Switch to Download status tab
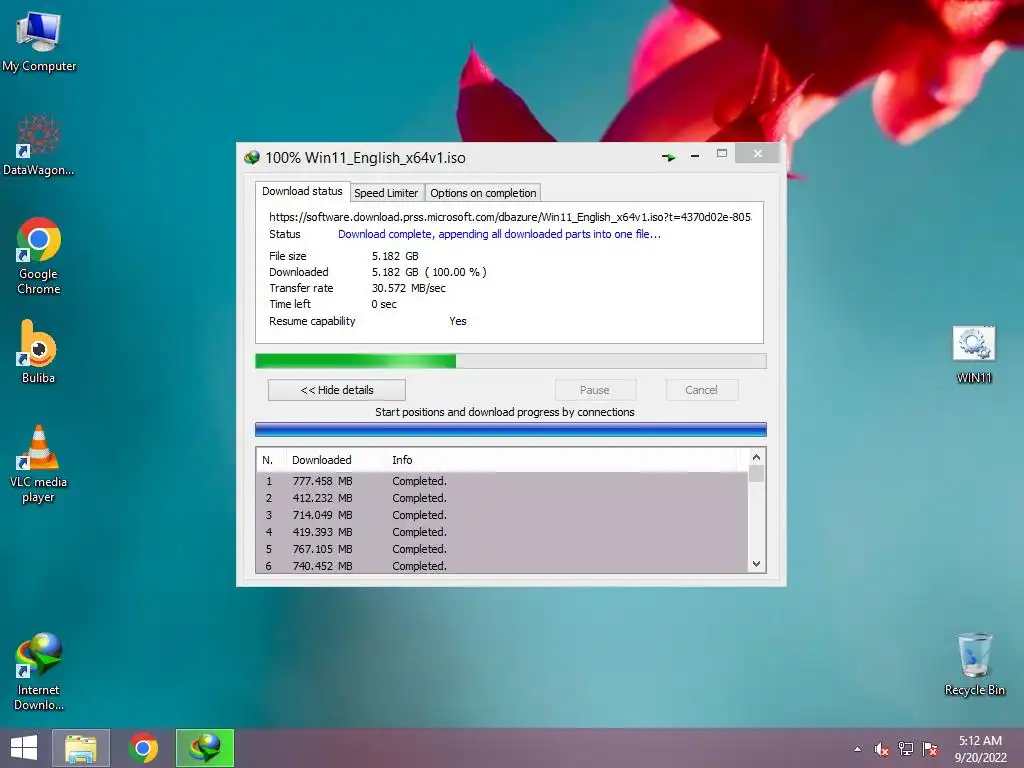Screen dimensions: 1024x768 302,191
